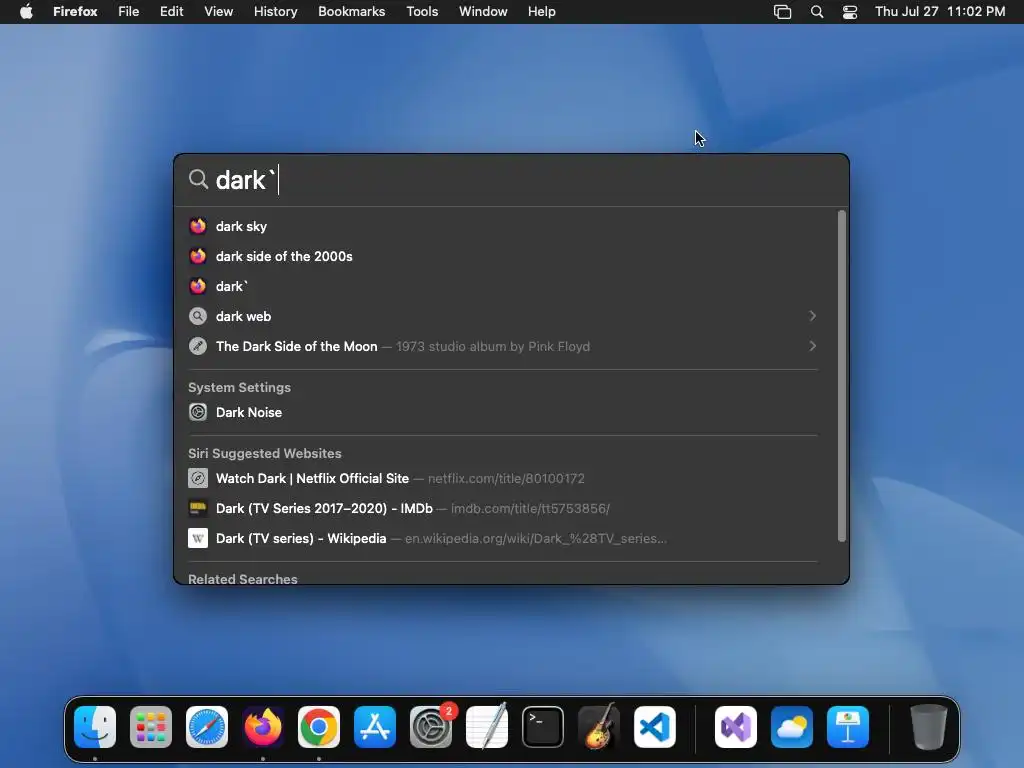
Task: Open purple Visual Studio icon in Dock
Action: point(736,727)
